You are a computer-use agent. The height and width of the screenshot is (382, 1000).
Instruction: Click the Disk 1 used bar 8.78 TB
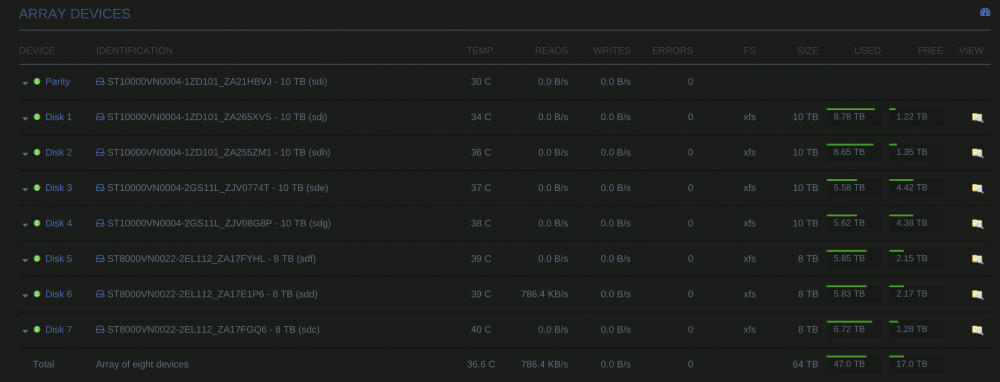853,117
